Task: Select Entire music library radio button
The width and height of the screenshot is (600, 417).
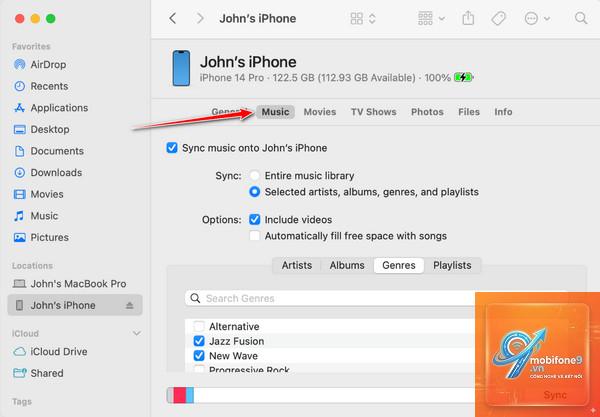Action: [254, 176]
